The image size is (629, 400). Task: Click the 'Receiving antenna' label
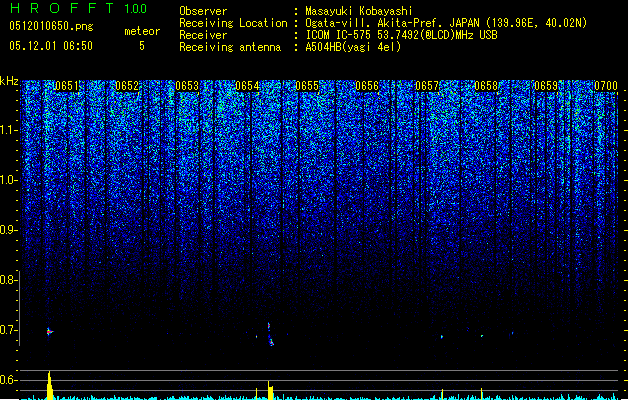coord(230,47)
